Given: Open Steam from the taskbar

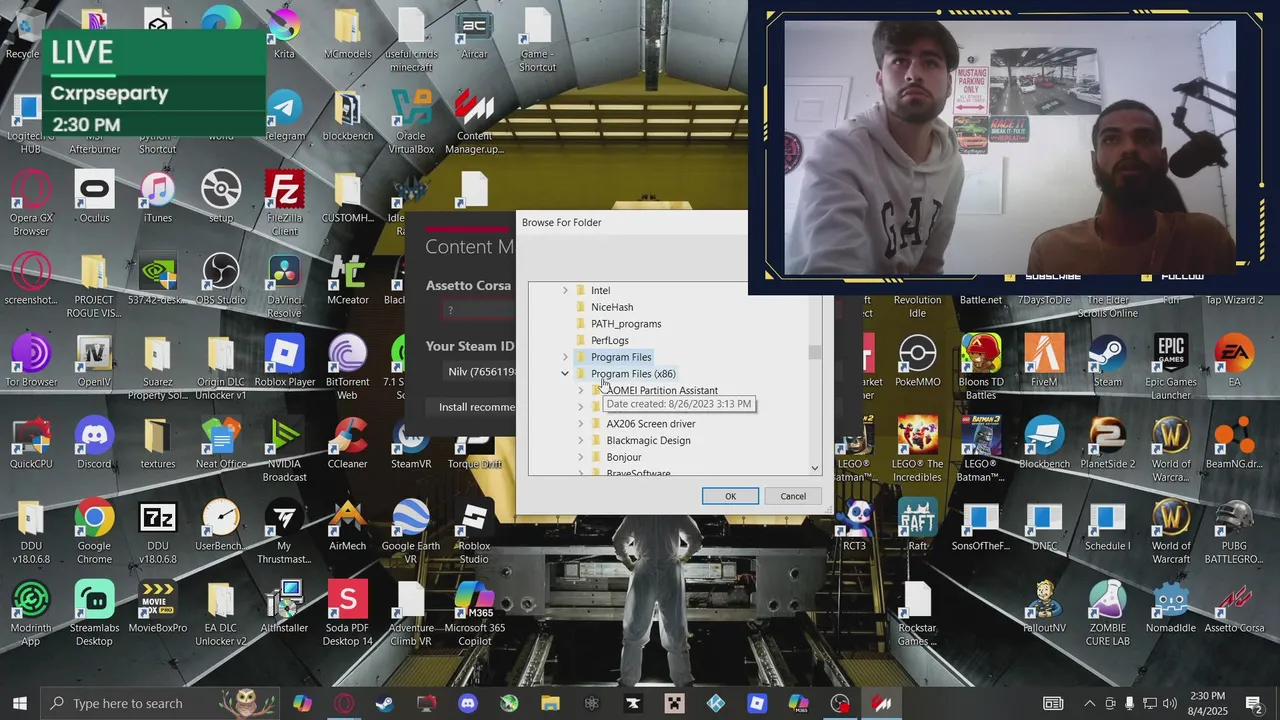Looking at the screenshot, I should pyautogui.click(x=385, y=703).
